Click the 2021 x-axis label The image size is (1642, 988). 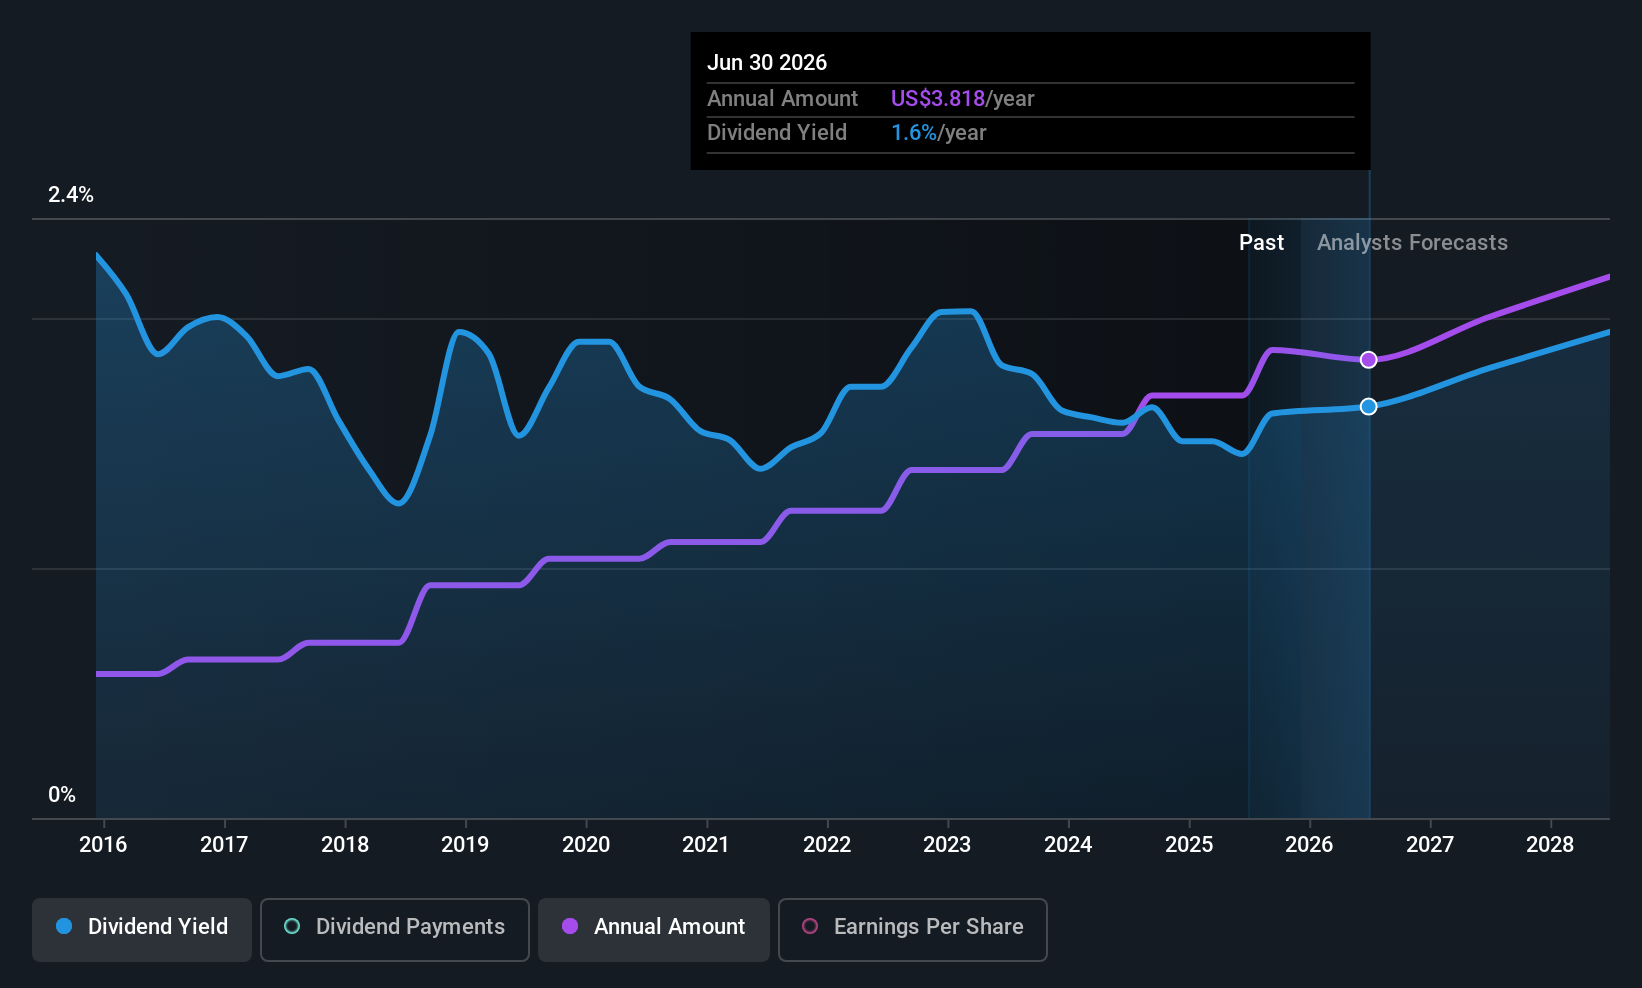706,845
